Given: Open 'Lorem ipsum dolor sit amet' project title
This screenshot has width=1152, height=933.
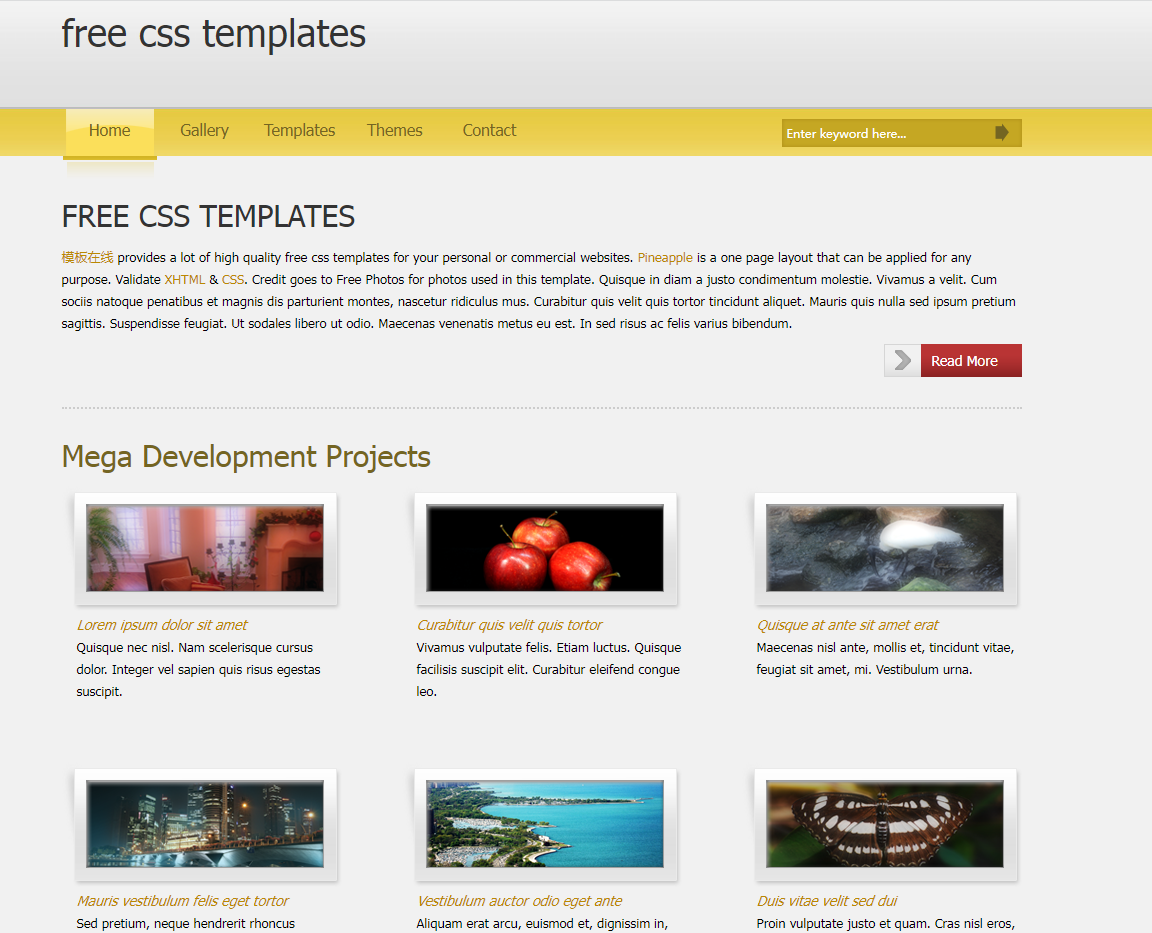Looking at the screenshot, I should click(162, 625).
